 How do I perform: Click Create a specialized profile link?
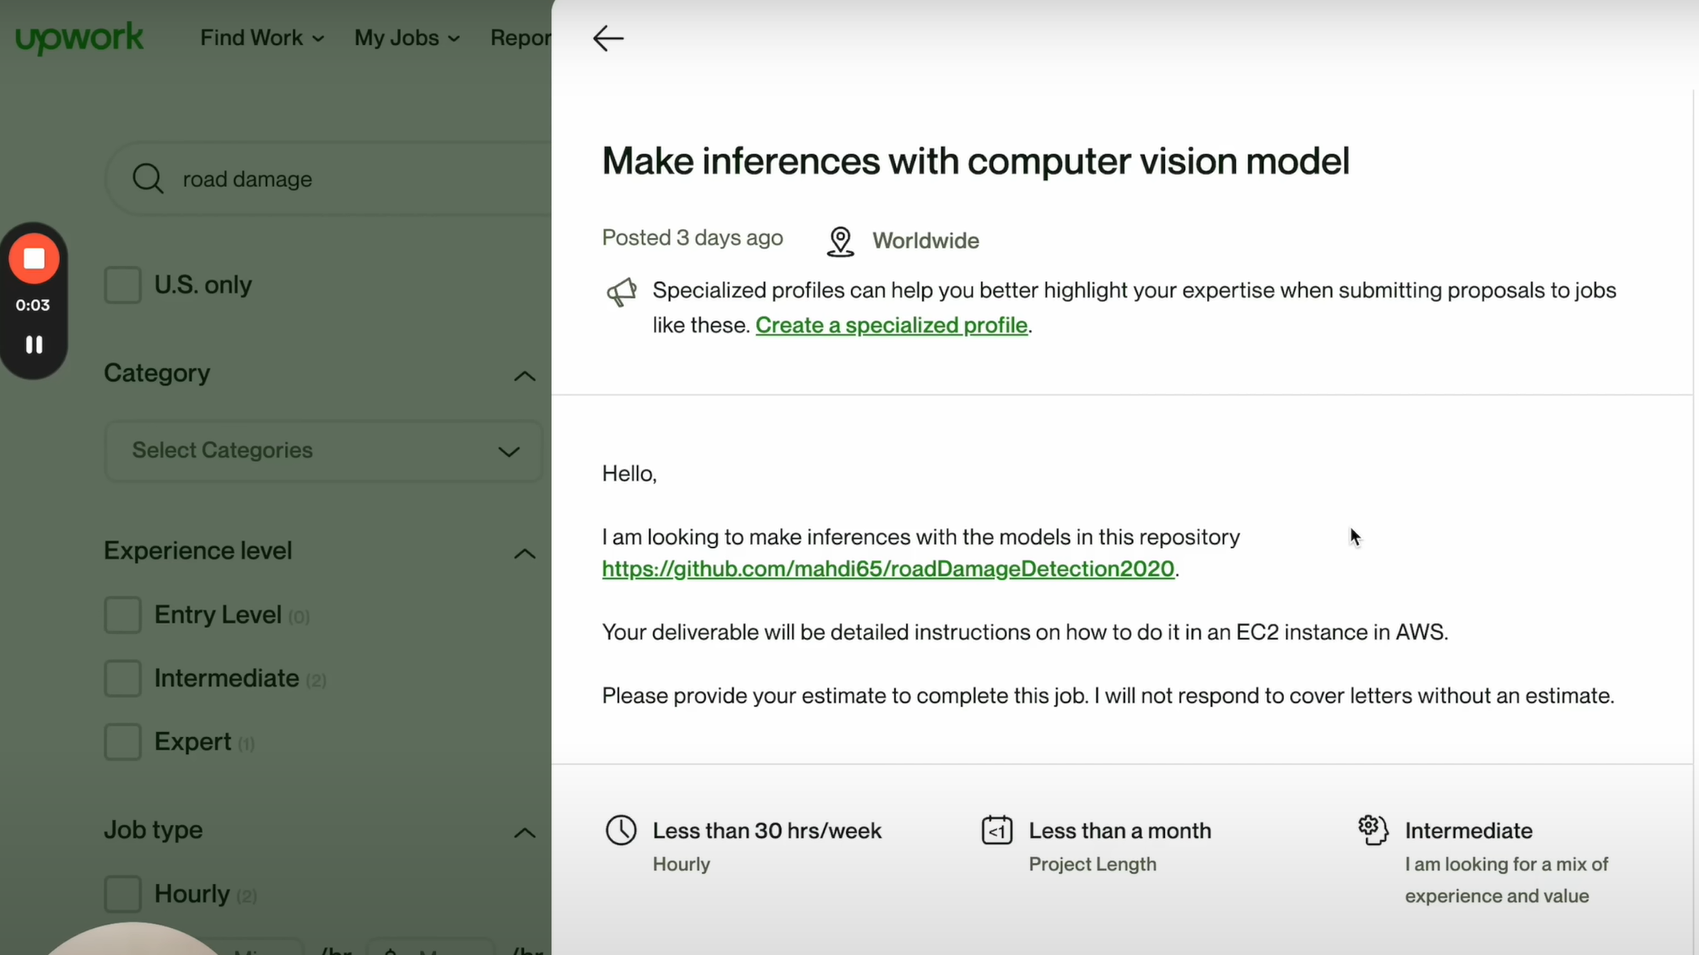[891, 325]
